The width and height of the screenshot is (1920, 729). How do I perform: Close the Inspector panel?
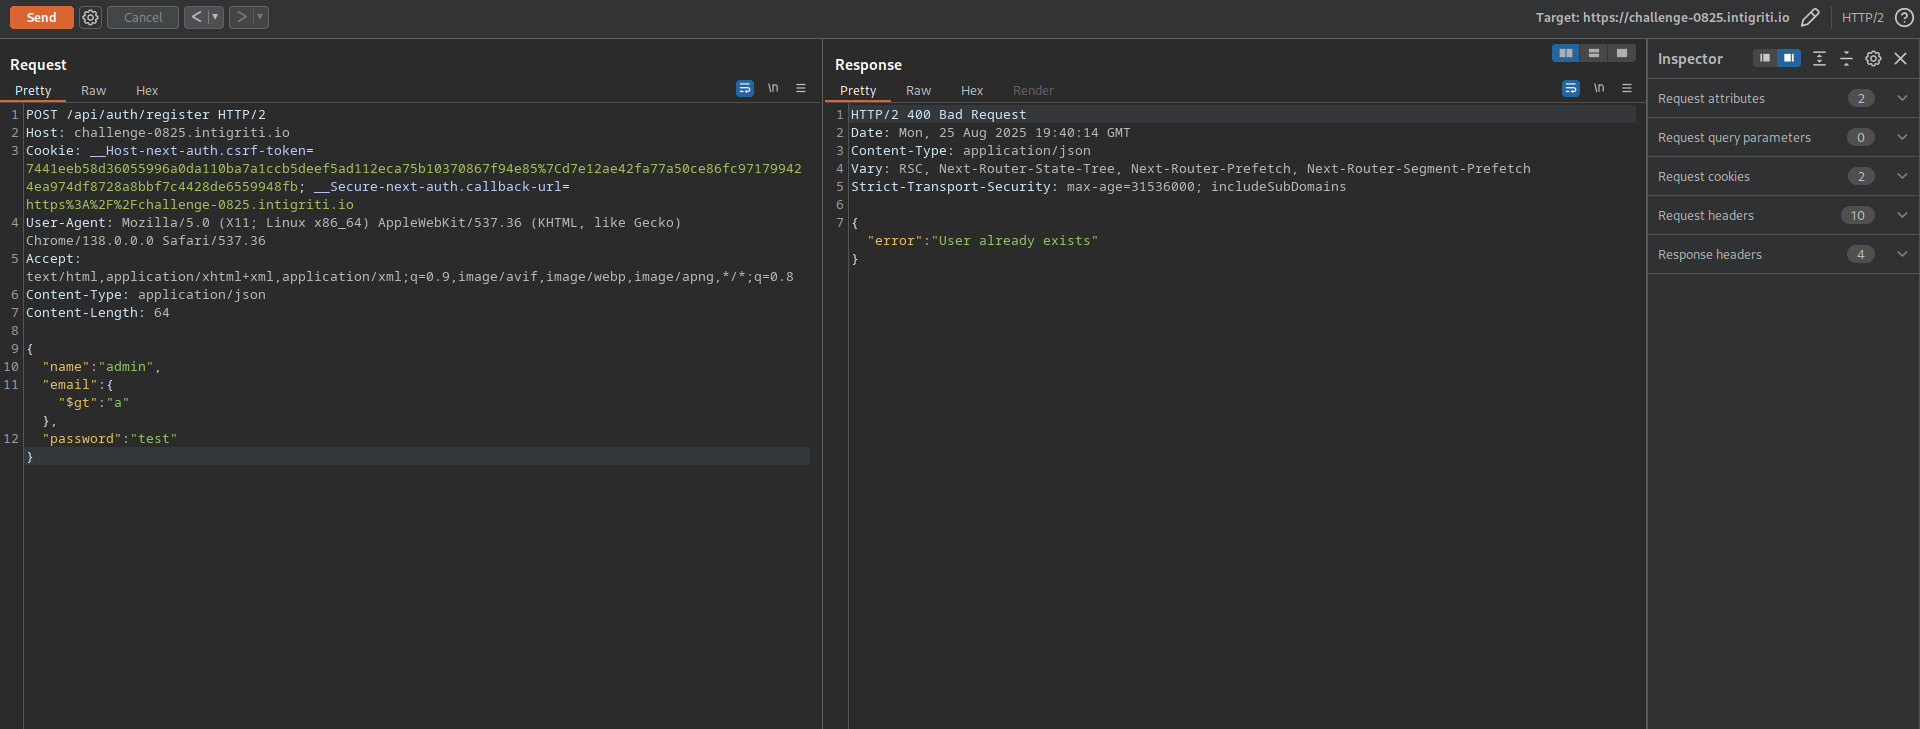(1900, 58)
